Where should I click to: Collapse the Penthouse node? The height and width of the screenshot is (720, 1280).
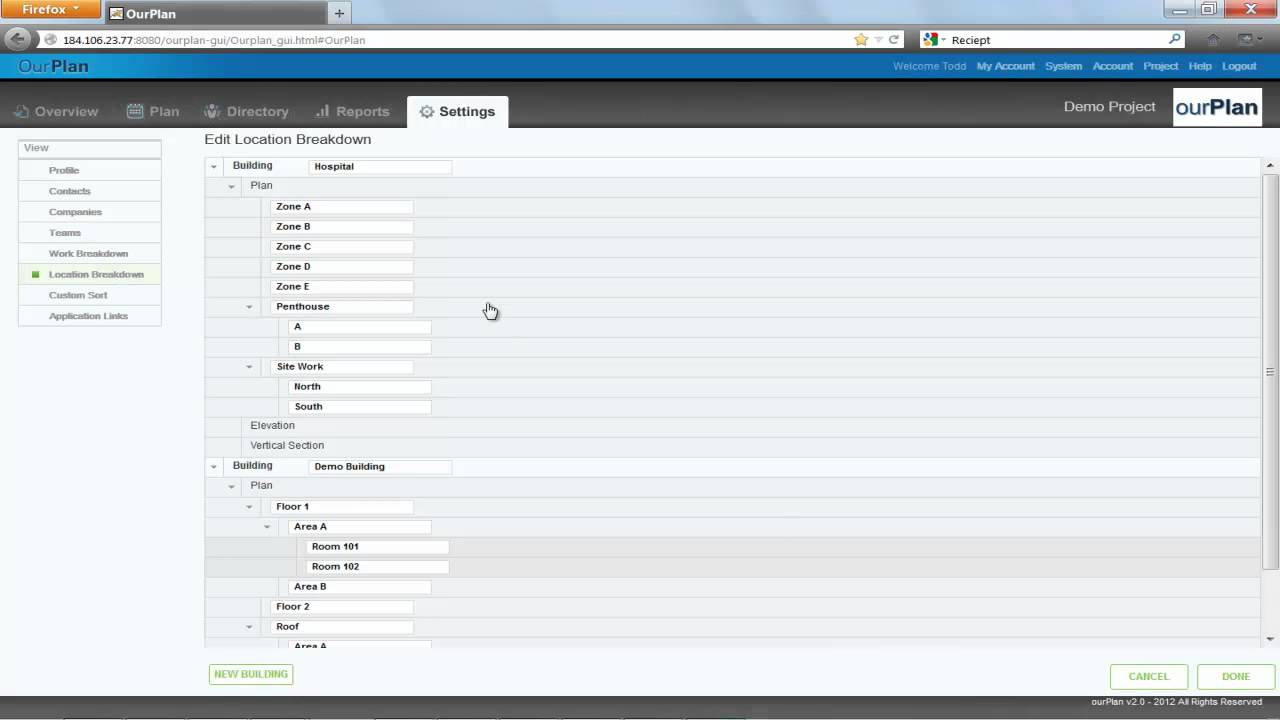point(249,307)
